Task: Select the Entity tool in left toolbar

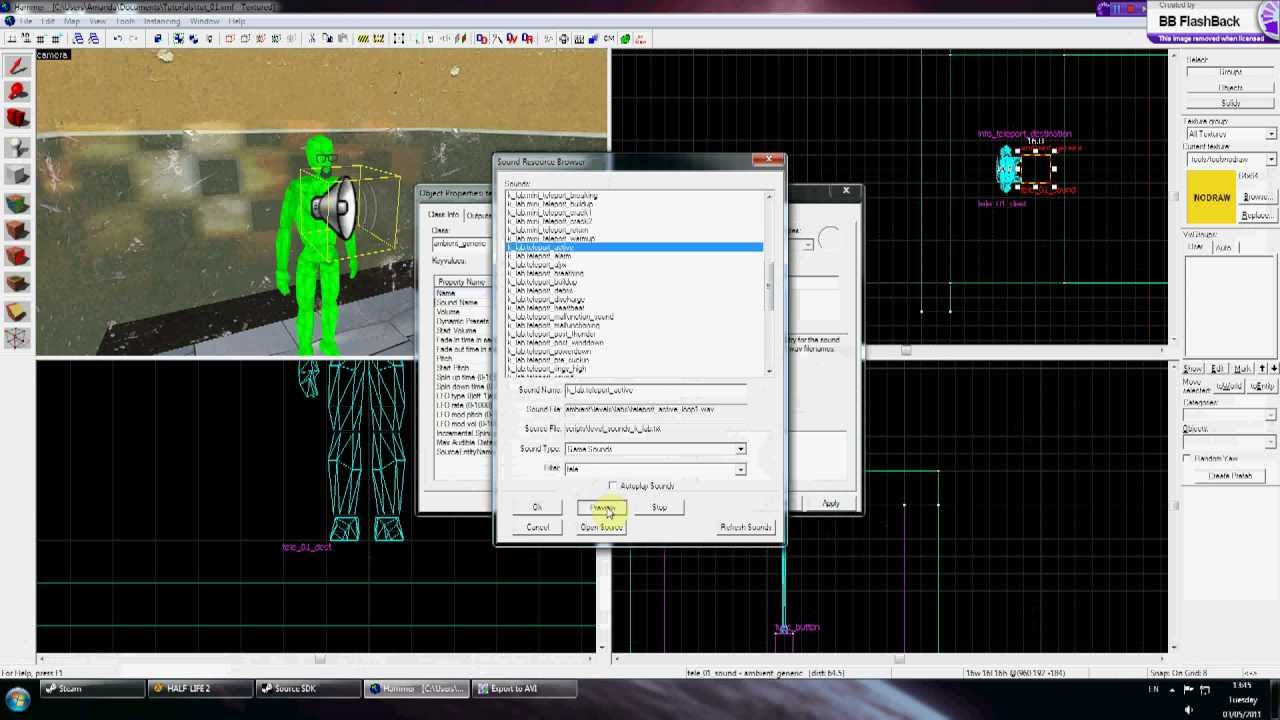Action: point(17,147)
